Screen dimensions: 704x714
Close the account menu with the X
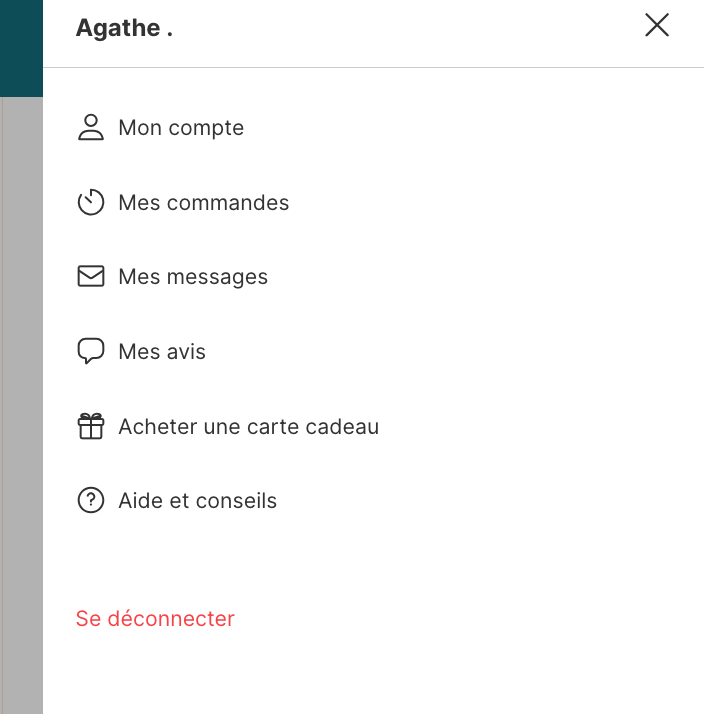657,26
